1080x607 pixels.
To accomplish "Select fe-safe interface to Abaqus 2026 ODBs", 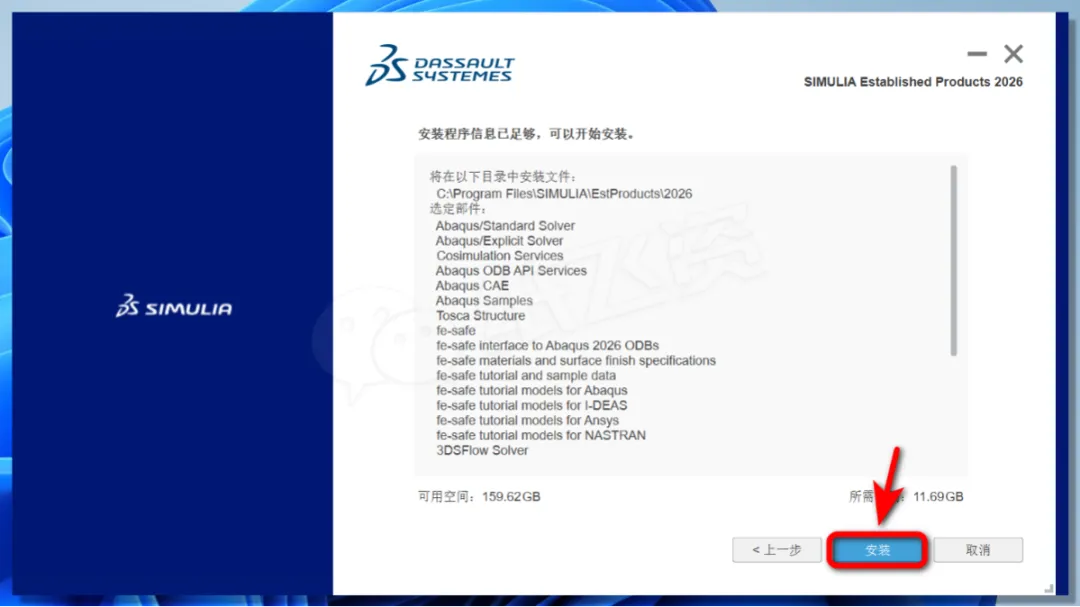I will pyautogui.click(x=548, y=346).
